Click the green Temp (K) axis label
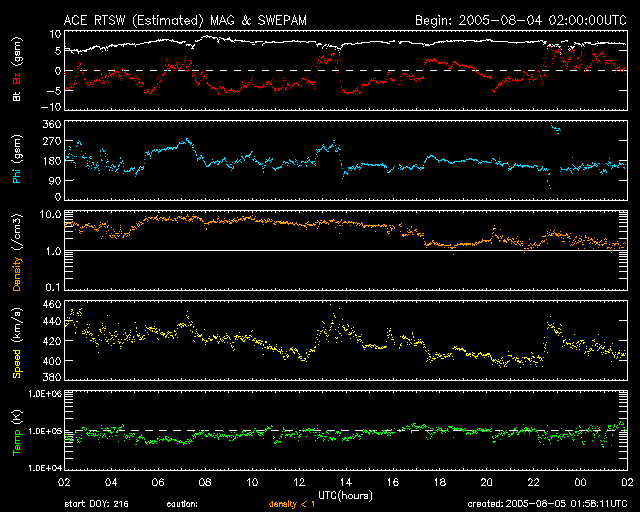This screenshot has height=512, width=640. pos(17,432)
